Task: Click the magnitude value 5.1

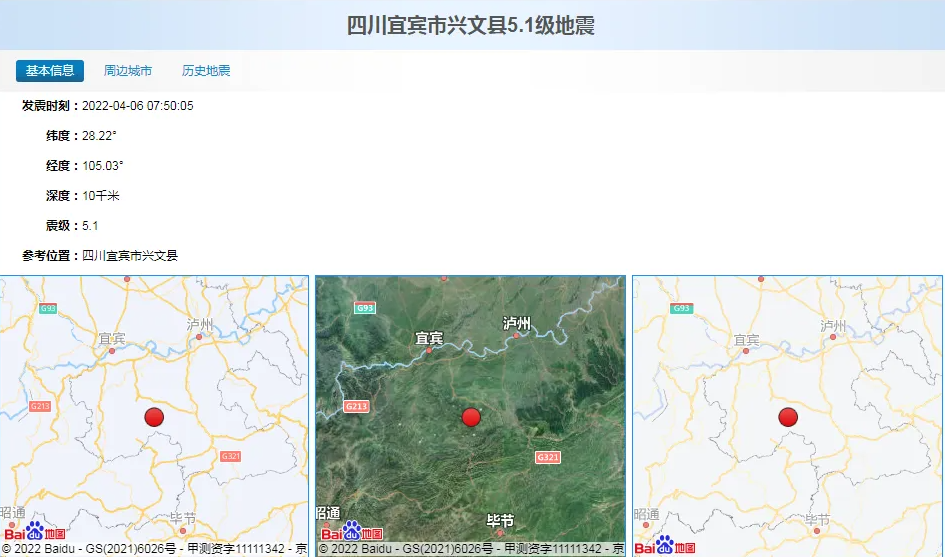Action: click(x=90, y=226)
